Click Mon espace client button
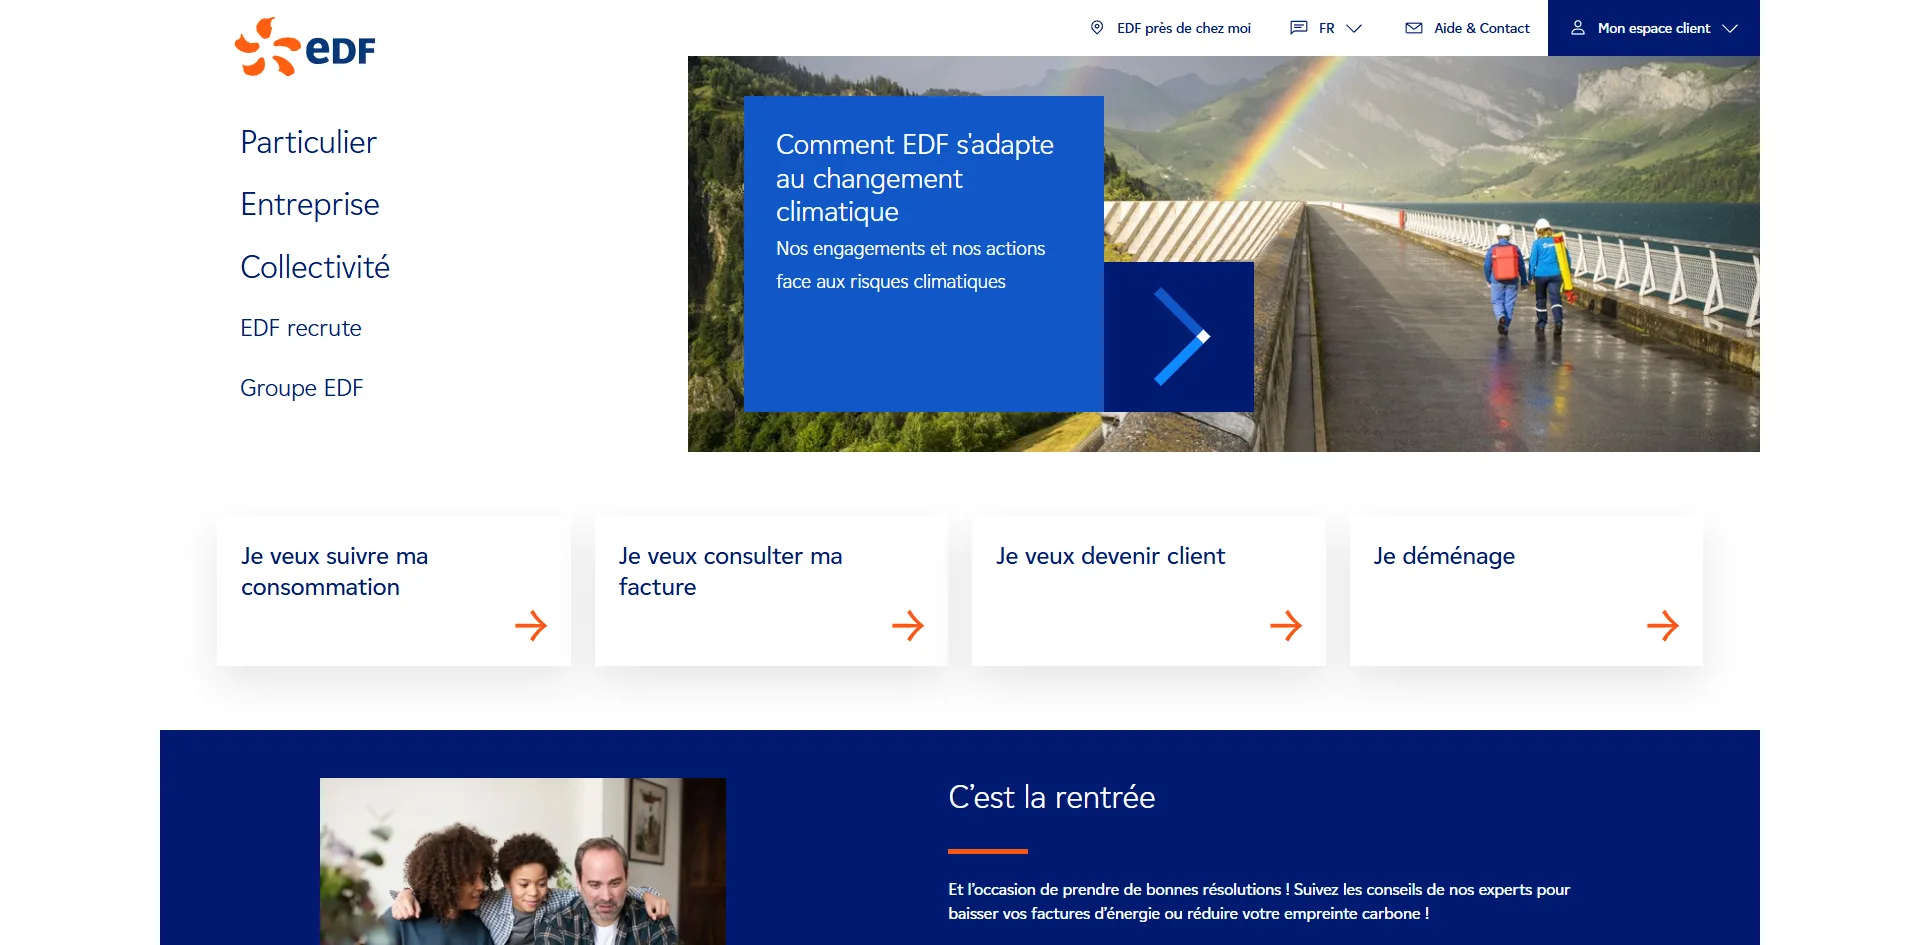The width and height of the screenshot is (1920, 945). tap(1654, 28)
